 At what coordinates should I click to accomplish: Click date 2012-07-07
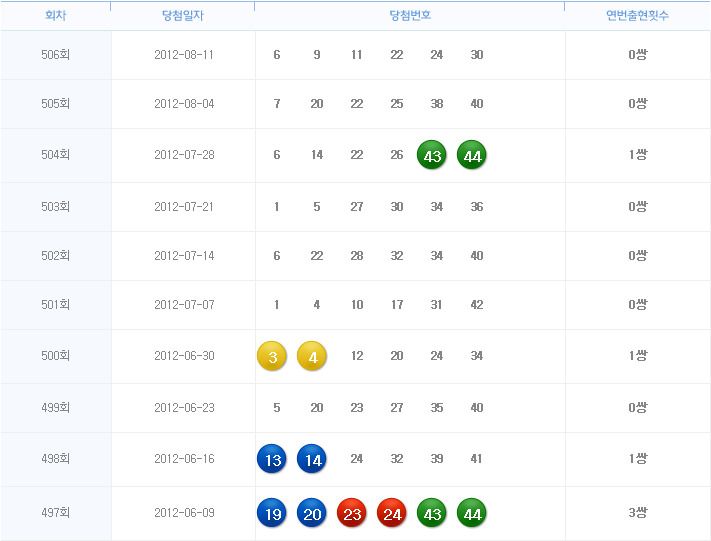tap(184, 305)
